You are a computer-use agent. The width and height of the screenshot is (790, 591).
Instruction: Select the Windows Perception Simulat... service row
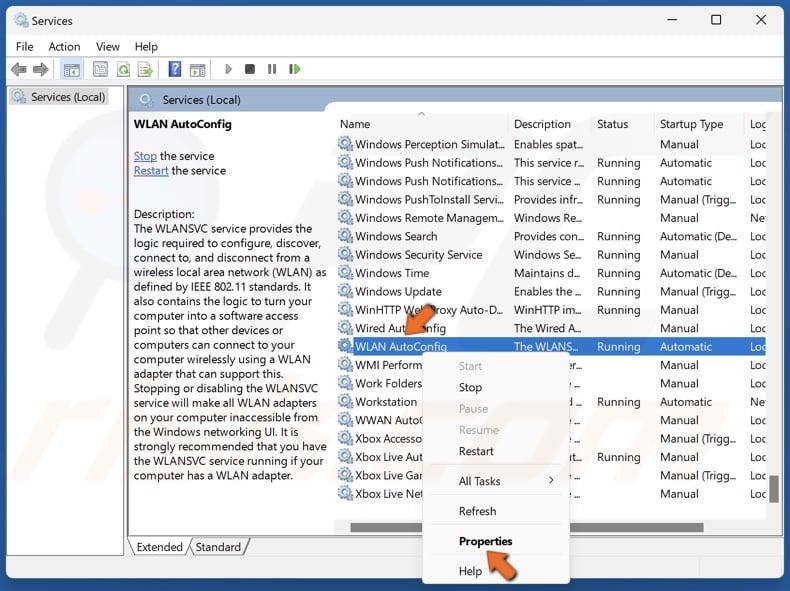tap(551, 144)
